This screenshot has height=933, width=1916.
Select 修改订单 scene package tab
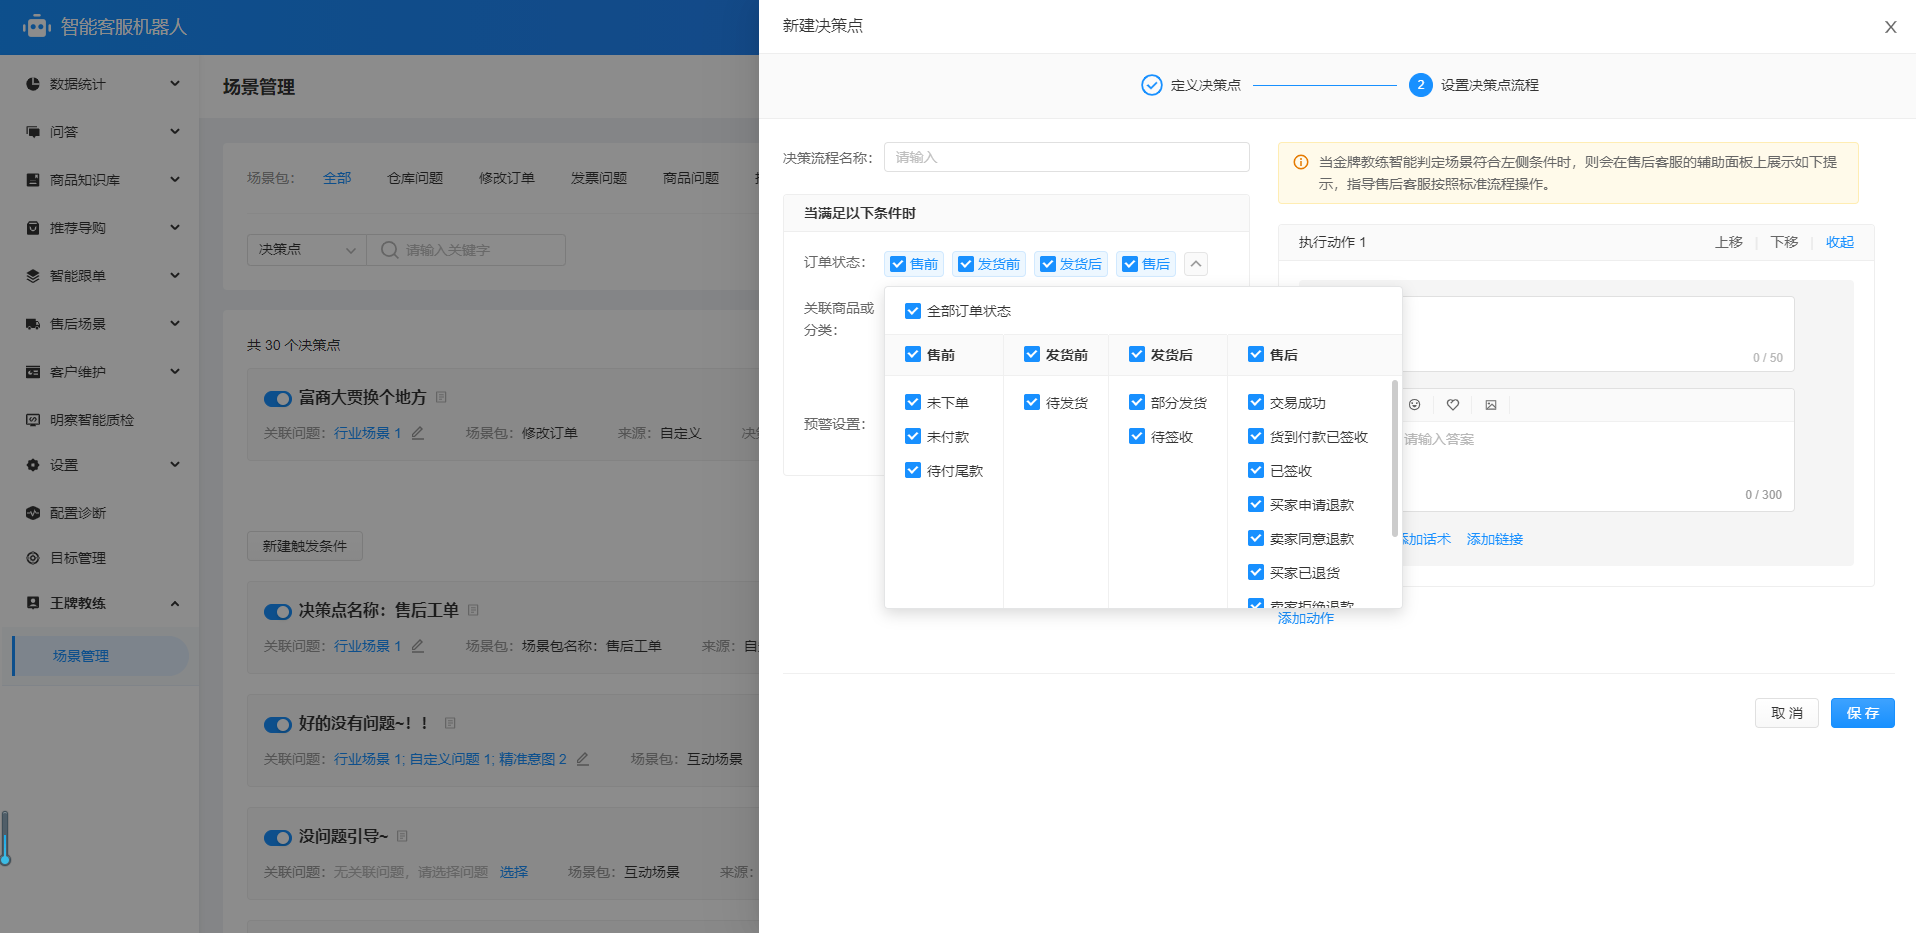pyautogui.click(x=507, y=178)
